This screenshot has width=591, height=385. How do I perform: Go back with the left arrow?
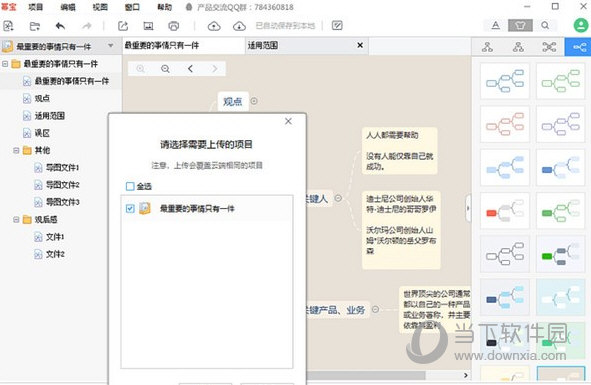point(190,69)
